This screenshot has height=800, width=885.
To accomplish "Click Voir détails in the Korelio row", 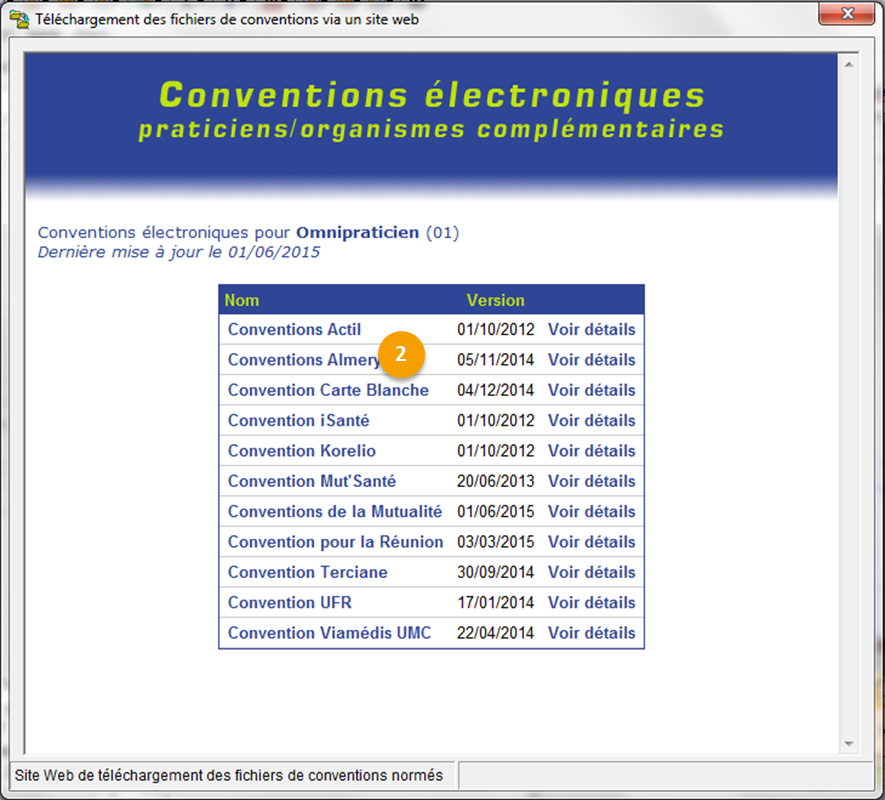I will (592, 451).
